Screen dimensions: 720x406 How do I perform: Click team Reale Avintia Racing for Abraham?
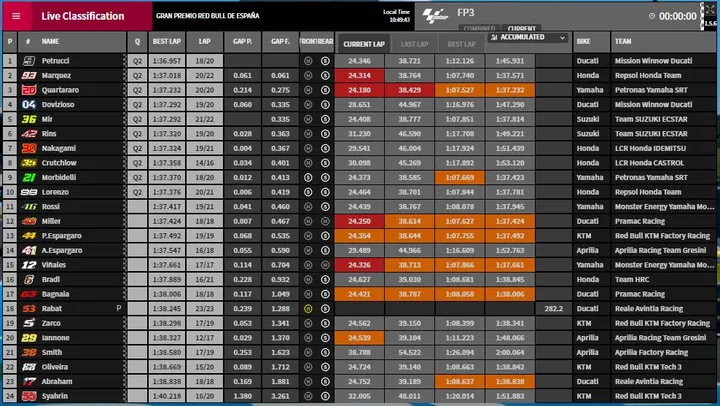pyautogui.click(x=649, y=381)
